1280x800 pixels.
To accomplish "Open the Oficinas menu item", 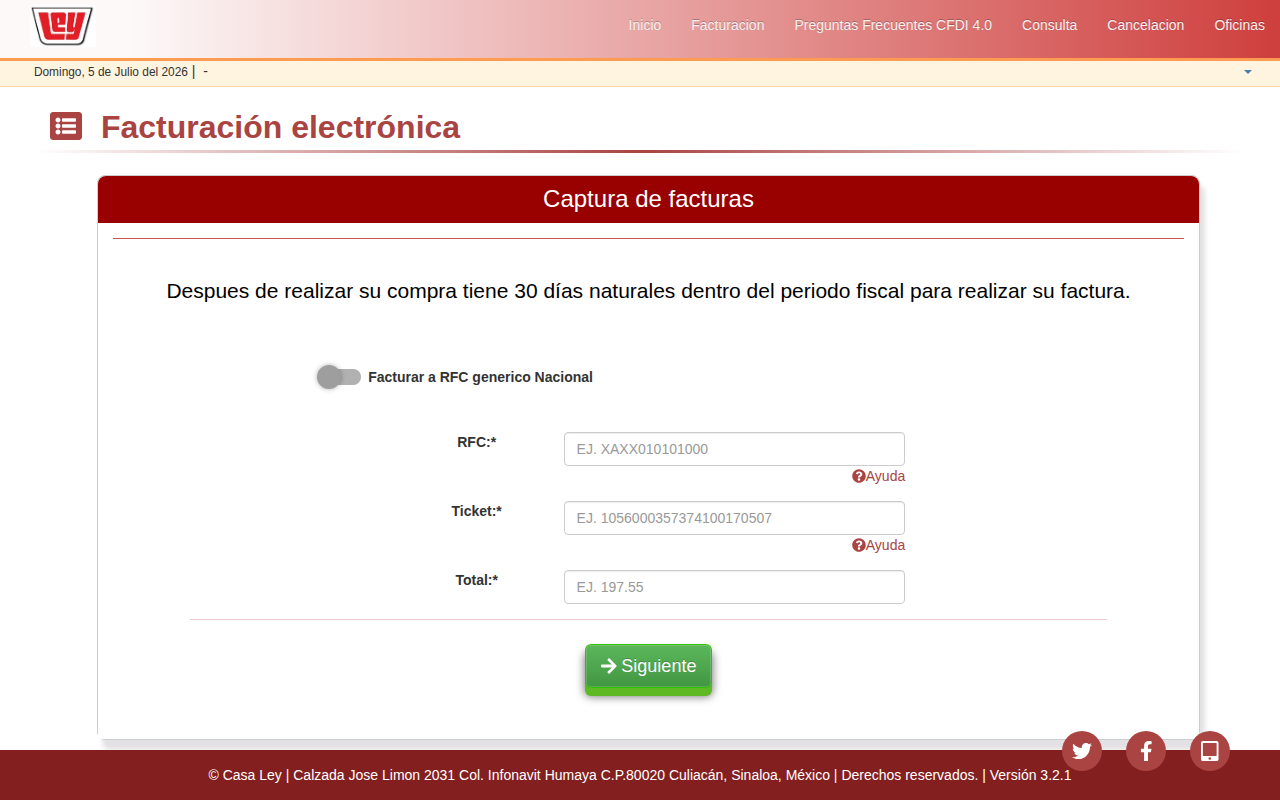I will (1240, 25).
